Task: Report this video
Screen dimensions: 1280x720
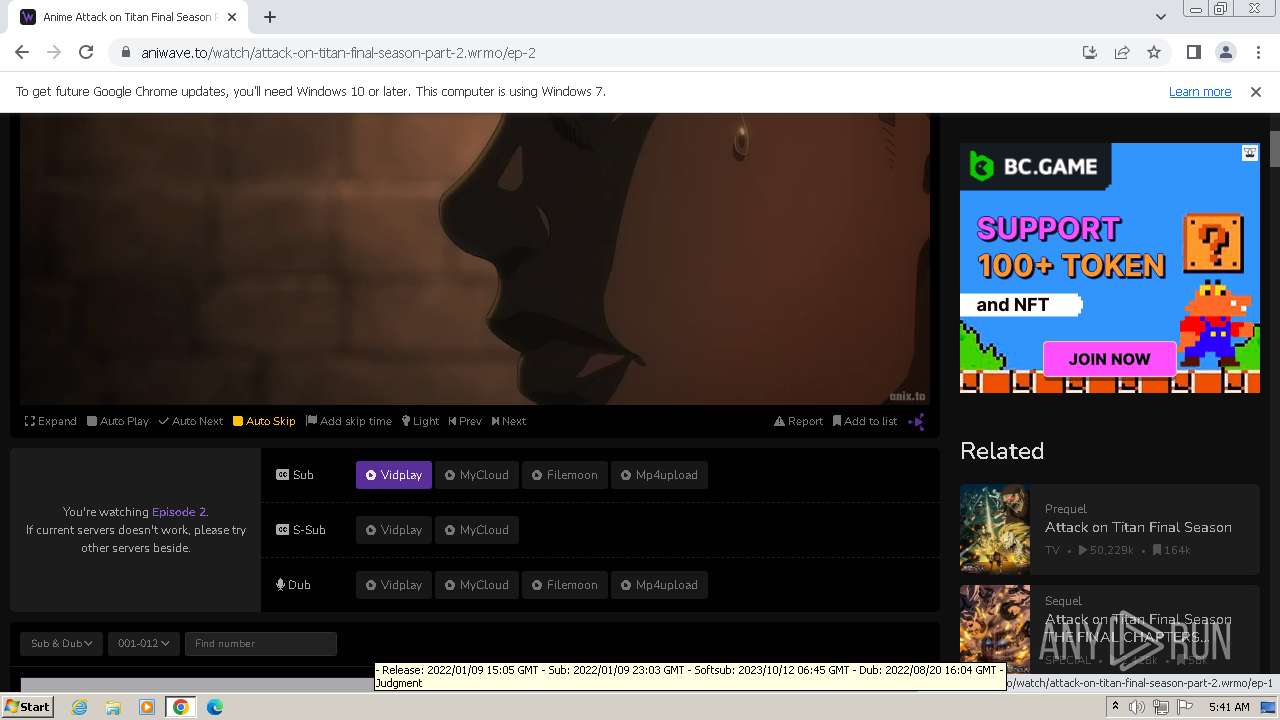Action: (798, 421)
